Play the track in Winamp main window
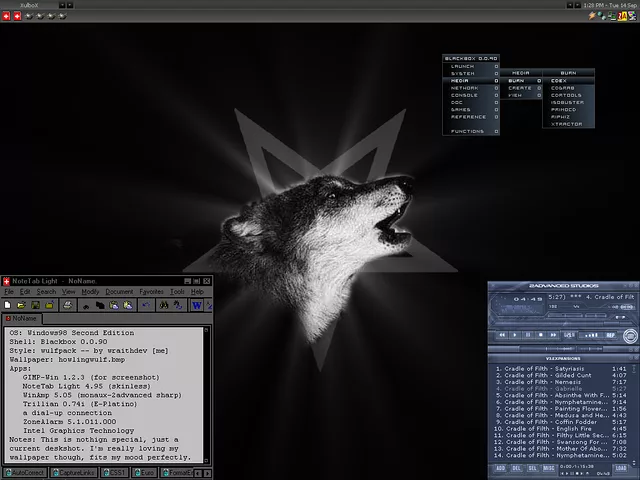This screenshot has width=640, height=480. [515, 335]
